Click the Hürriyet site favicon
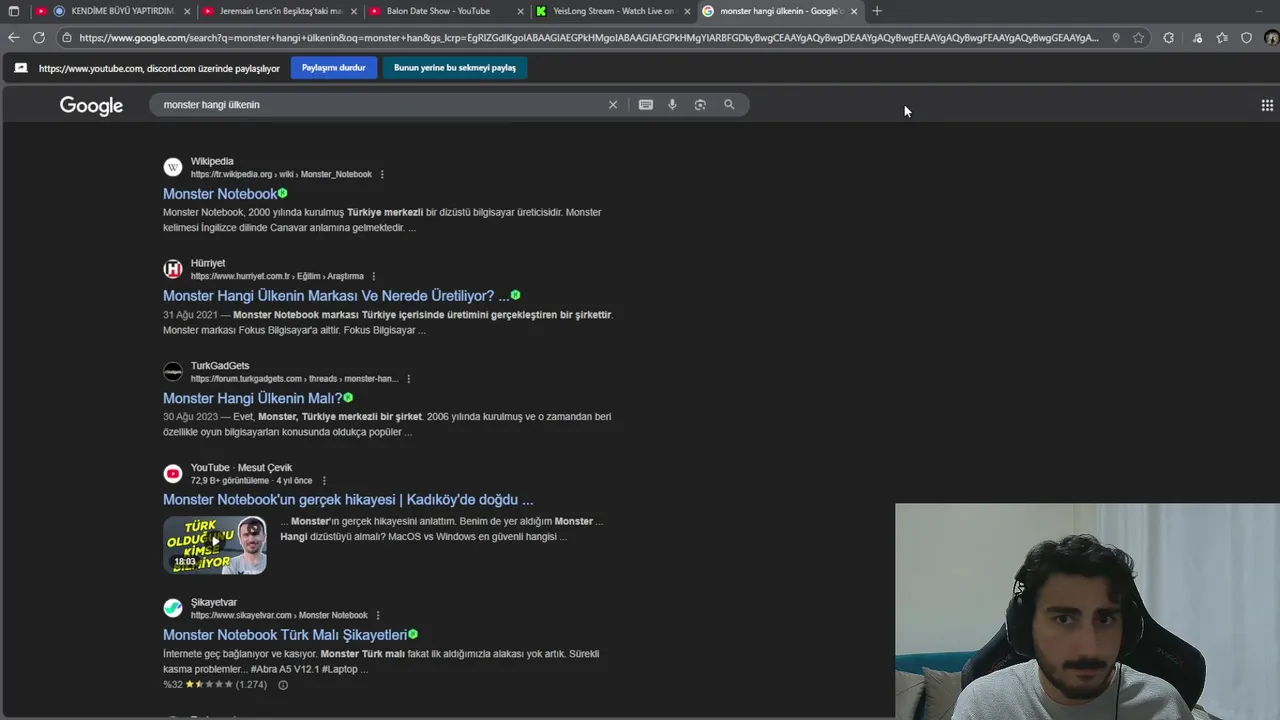 [173, 269]
